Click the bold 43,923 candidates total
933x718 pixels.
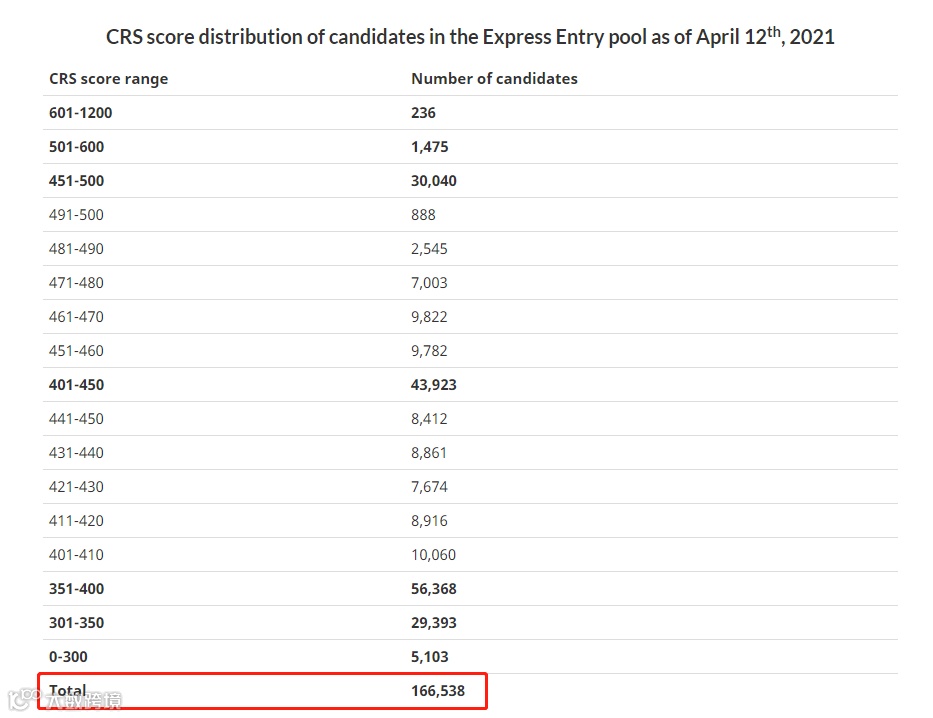(434, 385)
